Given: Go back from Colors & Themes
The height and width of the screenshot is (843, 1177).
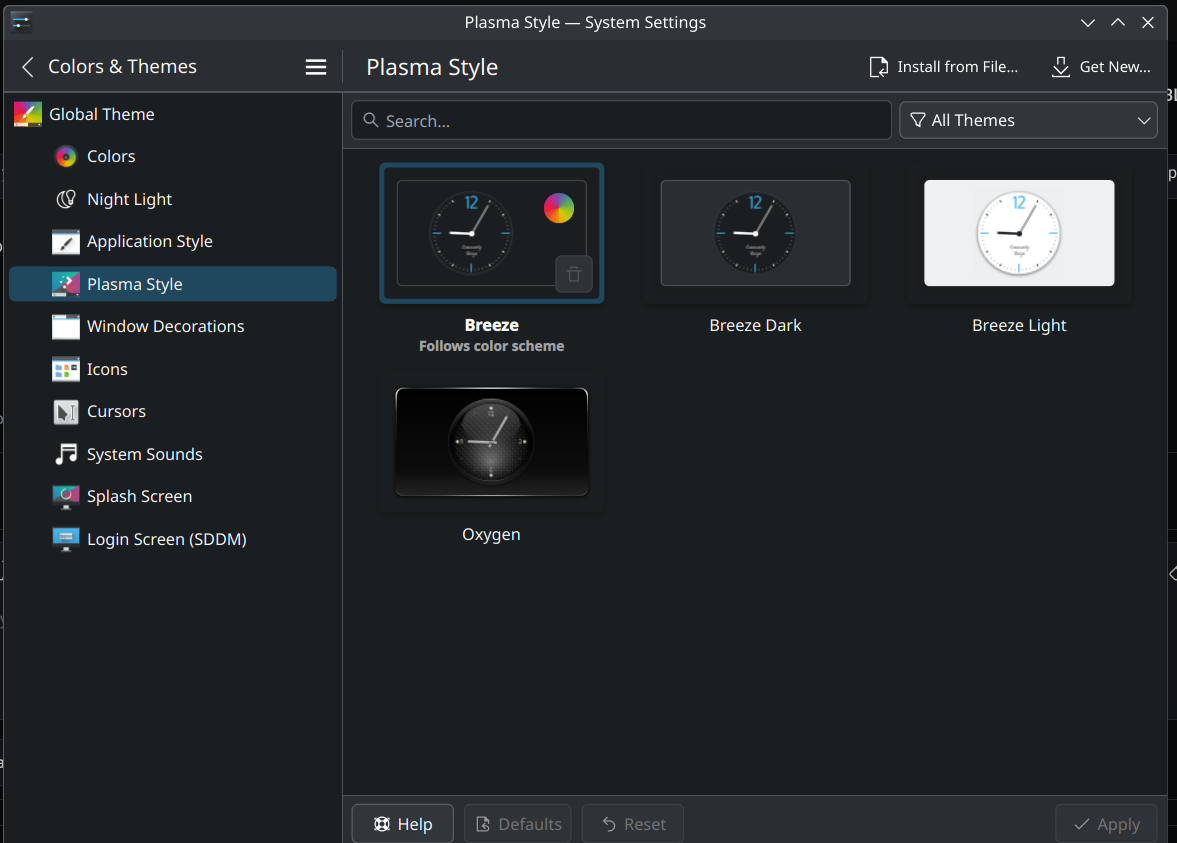Looking at the screenshot, I should 28,67.
